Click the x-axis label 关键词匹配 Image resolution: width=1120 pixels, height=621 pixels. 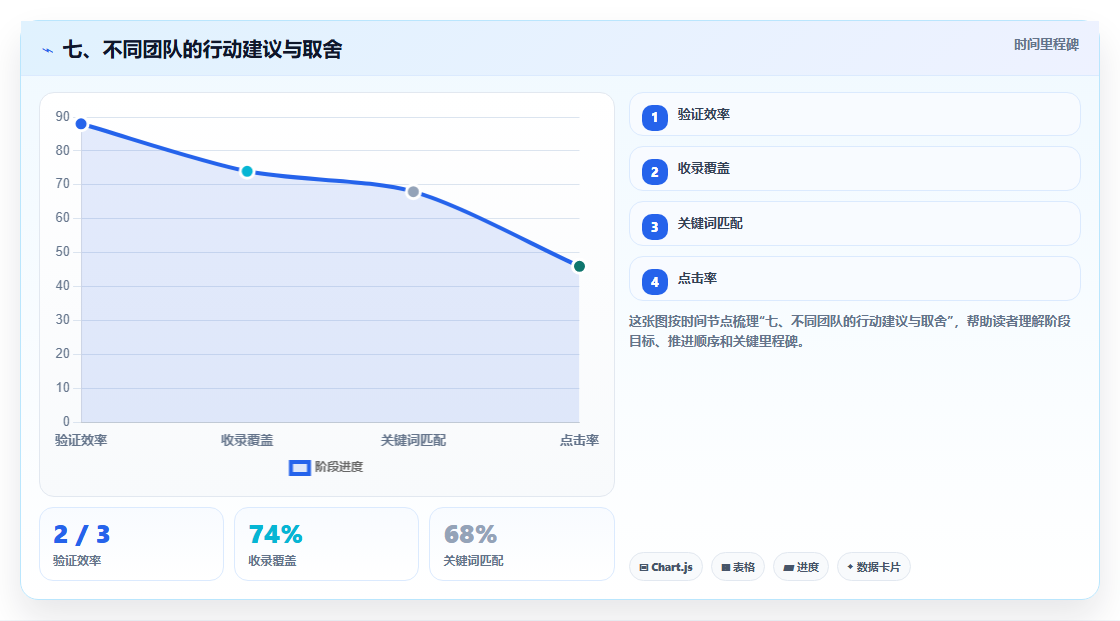tap(413, 440)
